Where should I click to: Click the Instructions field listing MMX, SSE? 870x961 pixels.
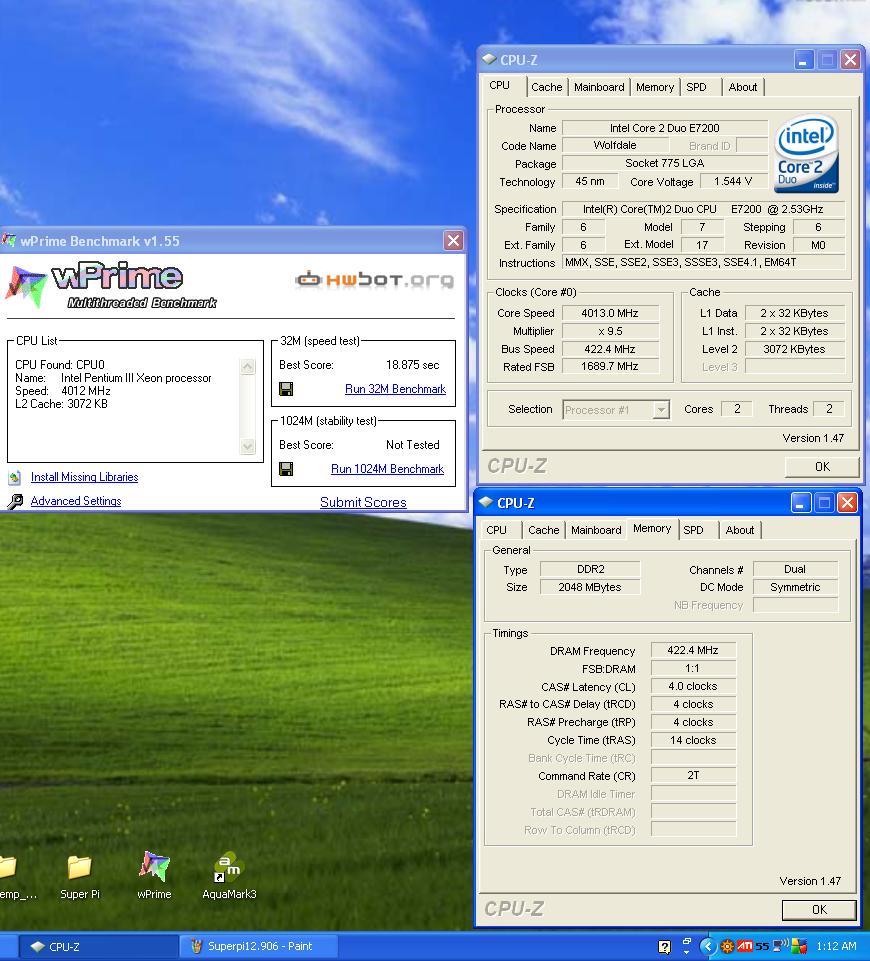(x=703, y=262)
